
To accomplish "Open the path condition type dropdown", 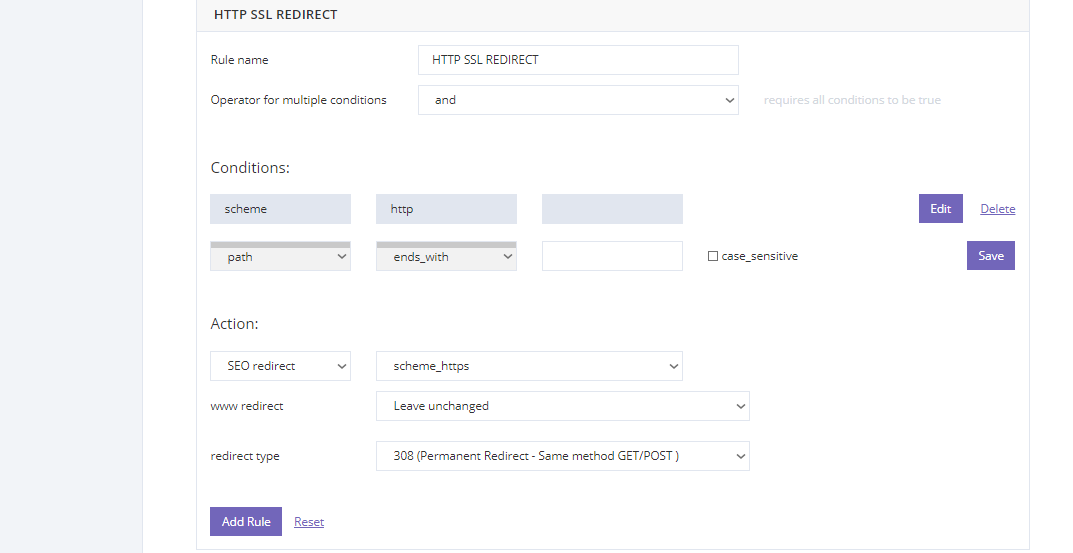I will (281, 257).
